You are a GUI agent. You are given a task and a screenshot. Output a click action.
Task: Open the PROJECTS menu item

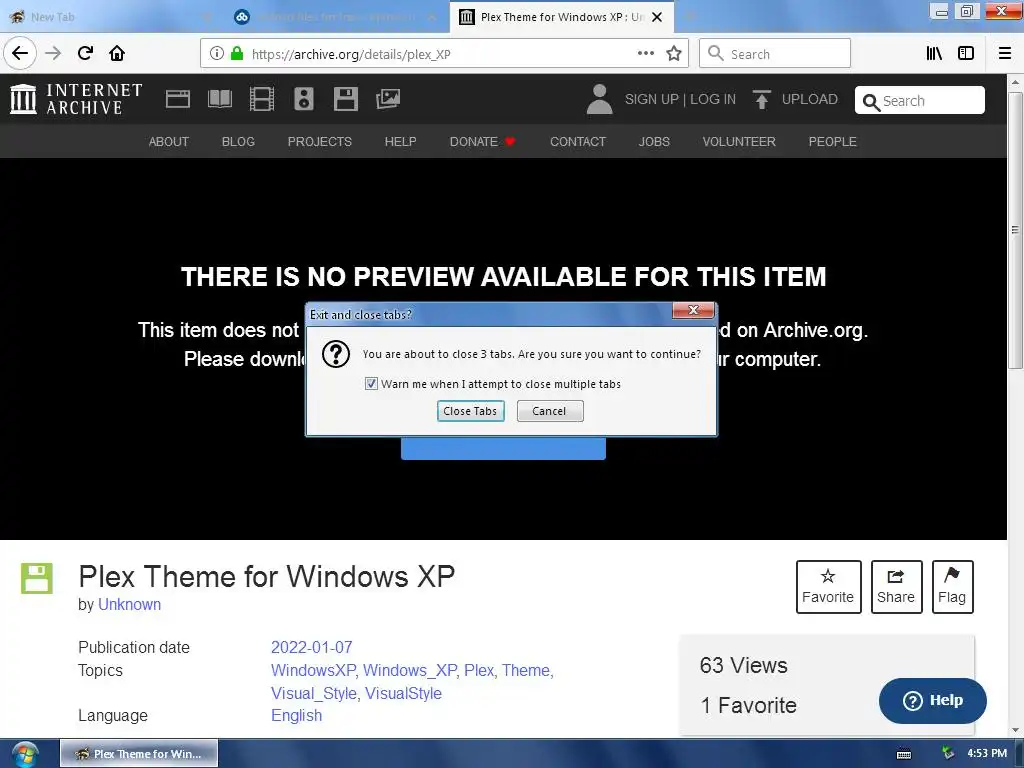point(319,142)
